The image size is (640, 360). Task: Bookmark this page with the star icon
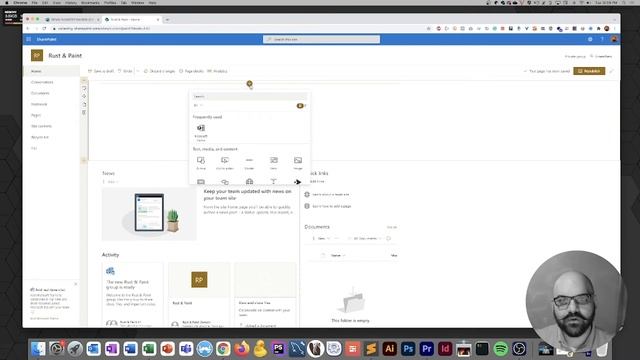click(x=429, y=29)
